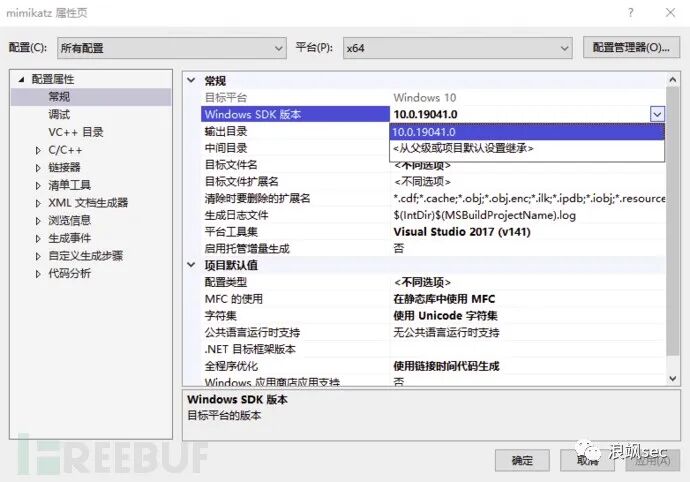Select the 启用托管增量生成 property row

point(433,249)
